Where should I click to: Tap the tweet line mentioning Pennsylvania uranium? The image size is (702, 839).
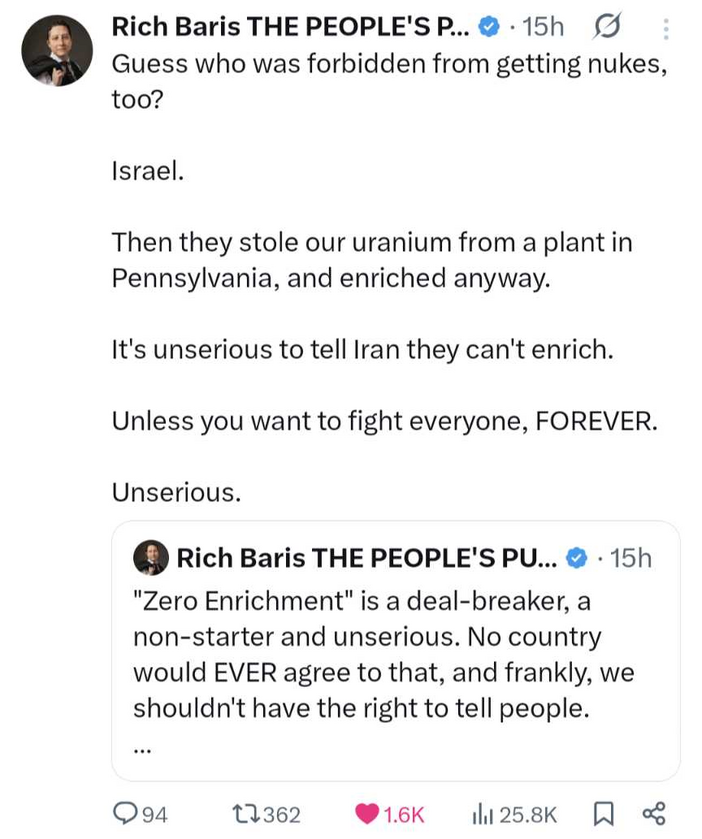[371, 260]
